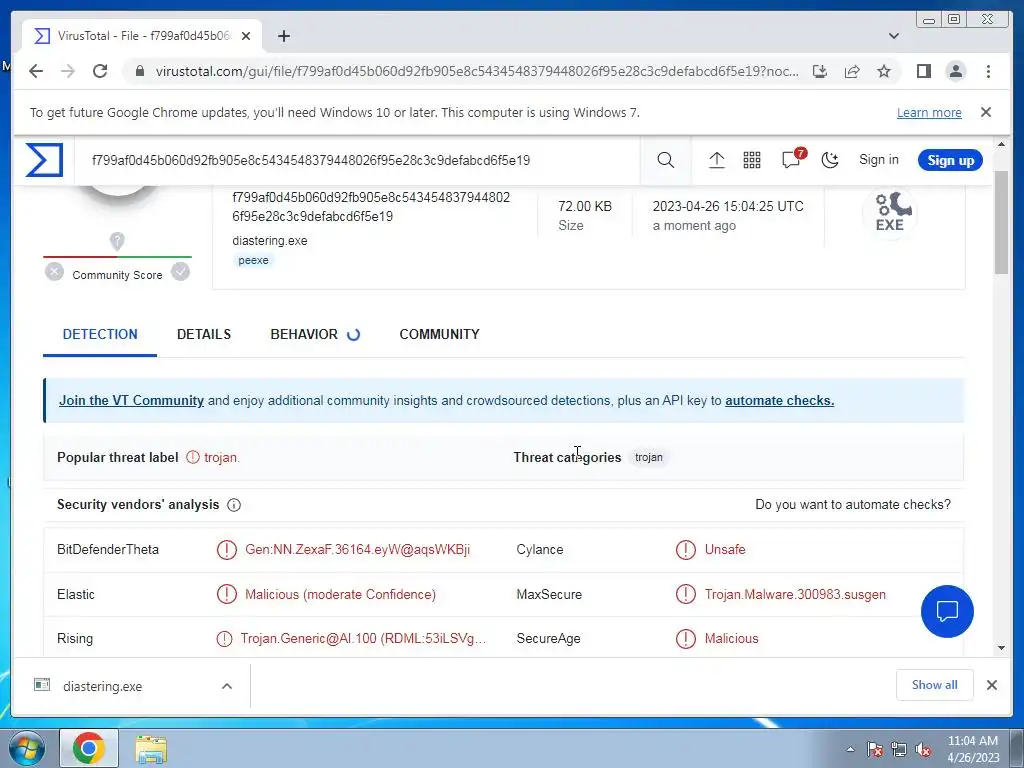This screenshot has width=1024, height=768.
Task: Click volume speaker icon in system tray
Action: [923, 749]
